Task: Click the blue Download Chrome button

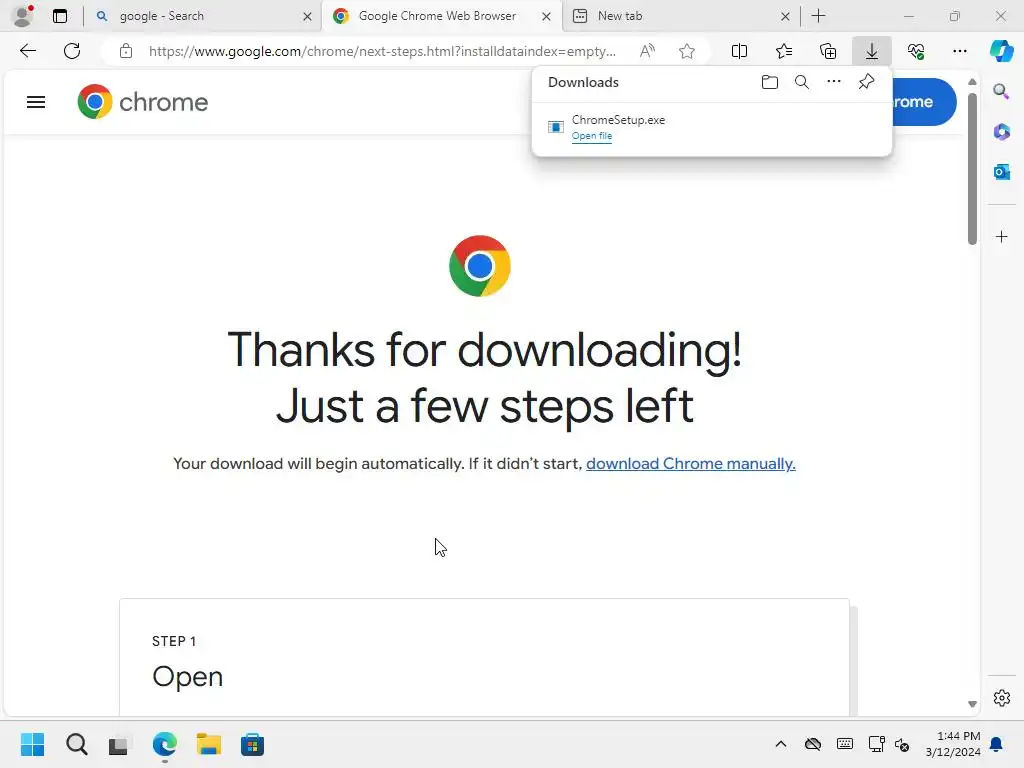Action: coord(924,102)
